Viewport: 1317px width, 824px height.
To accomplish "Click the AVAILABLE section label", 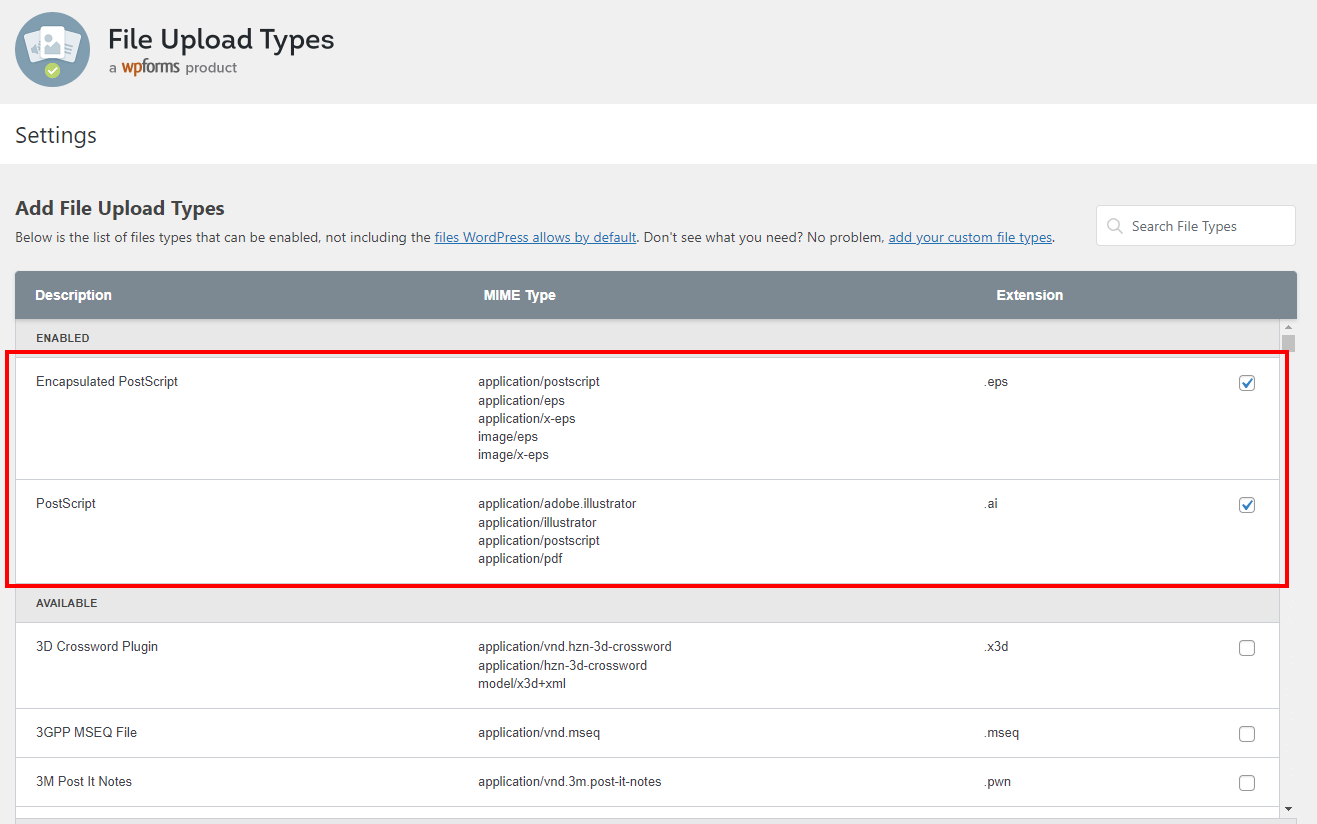I will [x=67, y=603].
